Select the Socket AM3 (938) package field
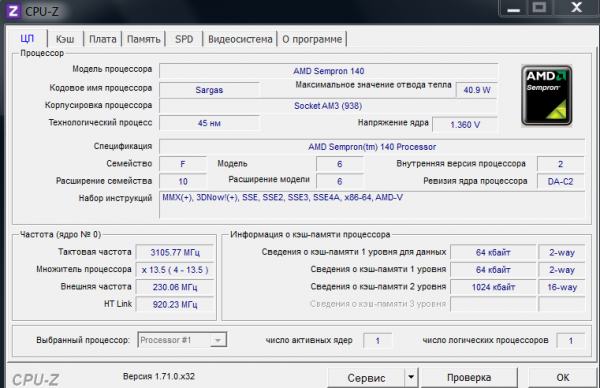The image size is (600, 388). coord(328,106)
